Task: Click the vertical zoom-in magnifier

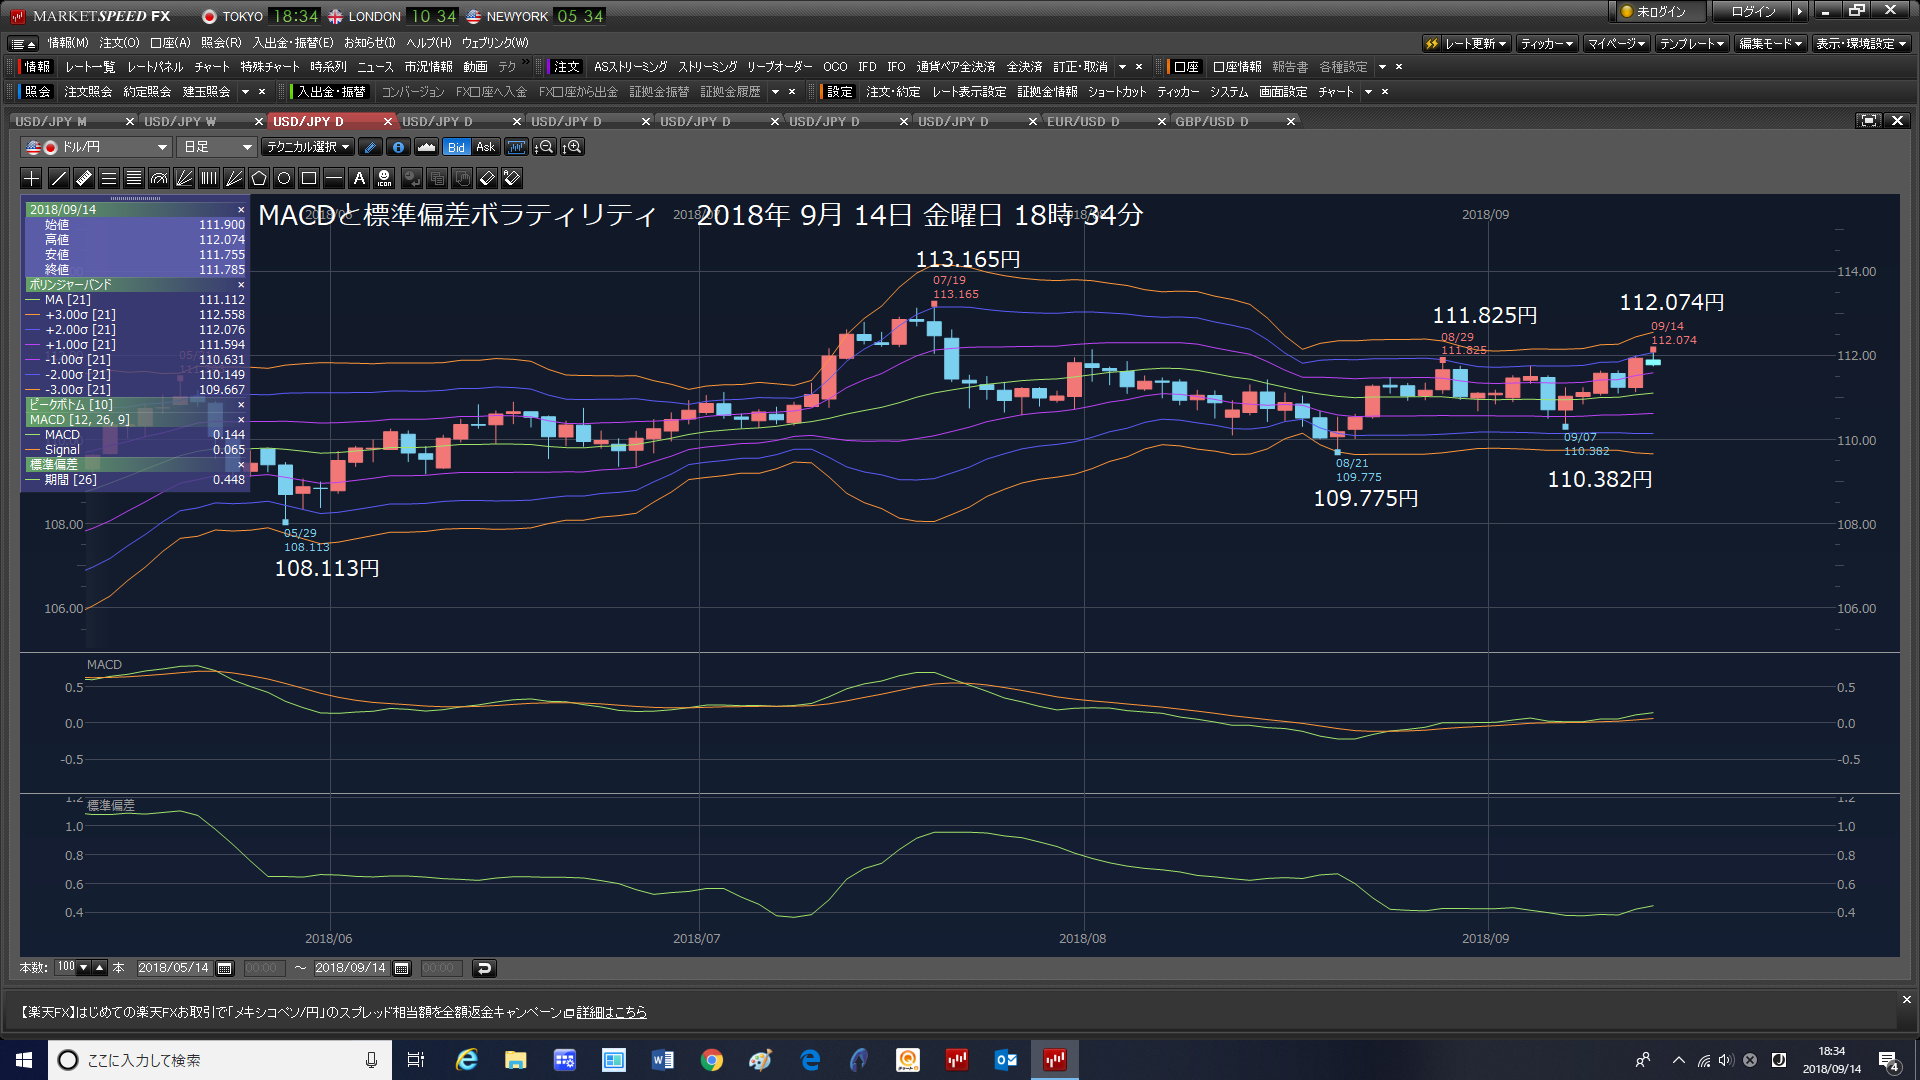Action: [572, 147]
